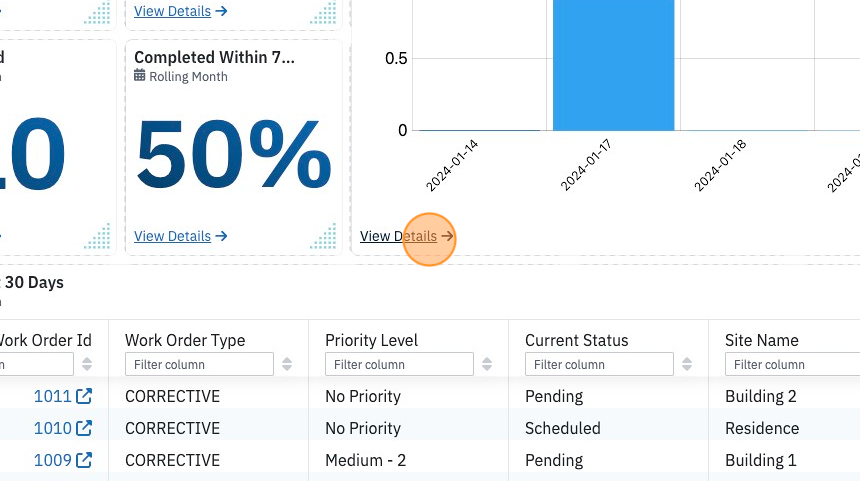Click the Current Status filter field
860x481 pixels.
point(599,364)
